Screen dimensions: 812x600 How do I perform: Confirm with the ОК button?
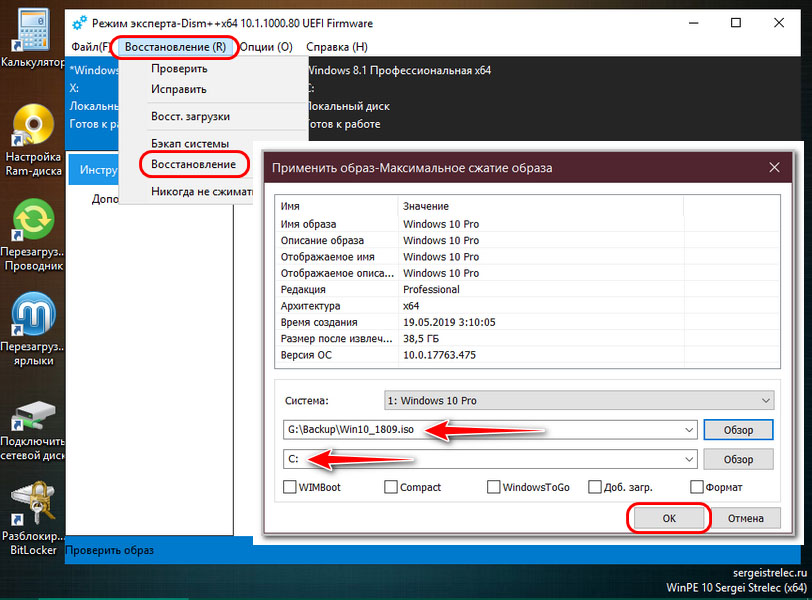669,518
